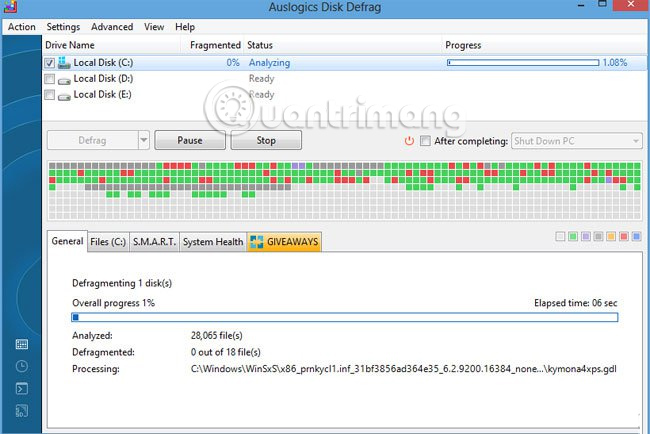Image resolution: width=650 pixels, height=434 pixels.
Task: Click the Overall progress 1% label
Action: (x=113, y=303)
